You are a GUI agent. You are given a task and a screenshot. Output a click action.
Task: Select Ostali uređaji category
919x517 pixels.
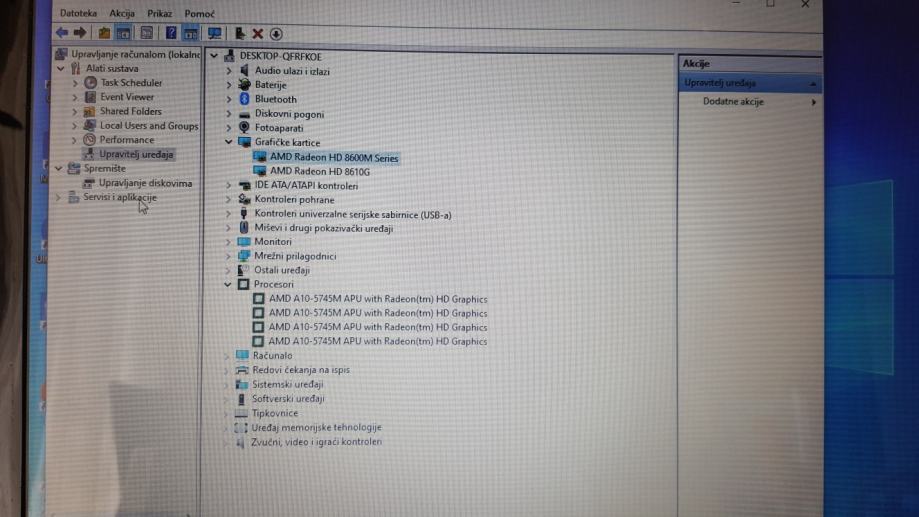pyautogui.click(x=282, y=270)
